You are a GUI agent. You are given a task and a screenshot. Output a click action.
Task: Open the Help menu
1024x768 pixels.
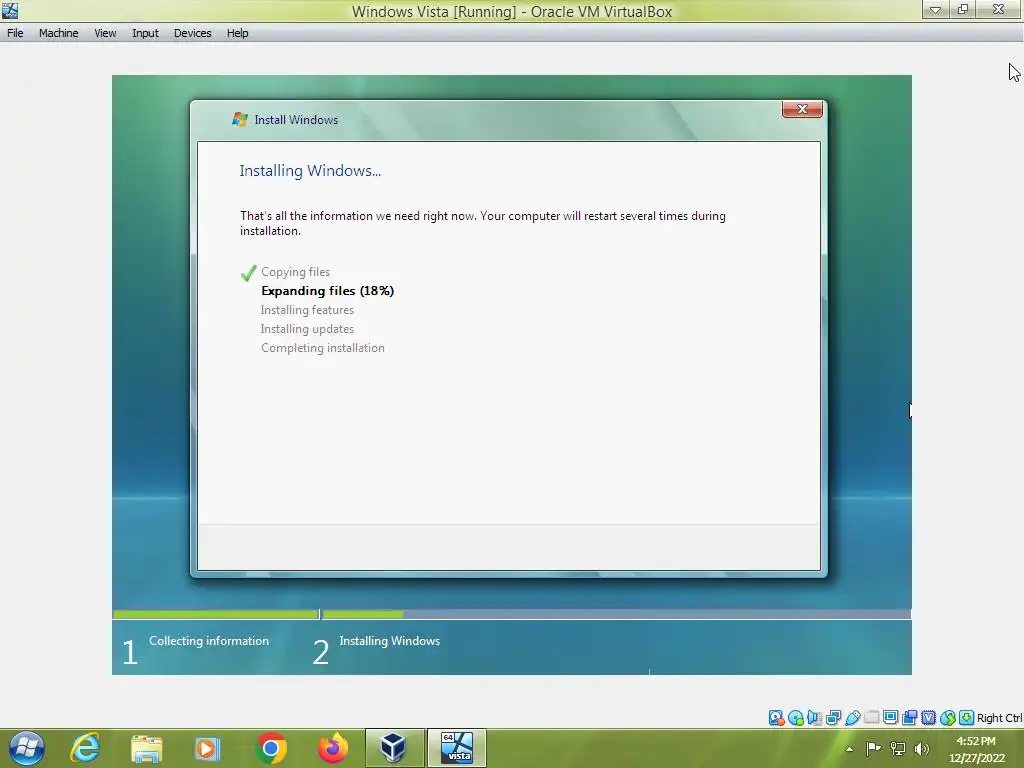point(237,33)
